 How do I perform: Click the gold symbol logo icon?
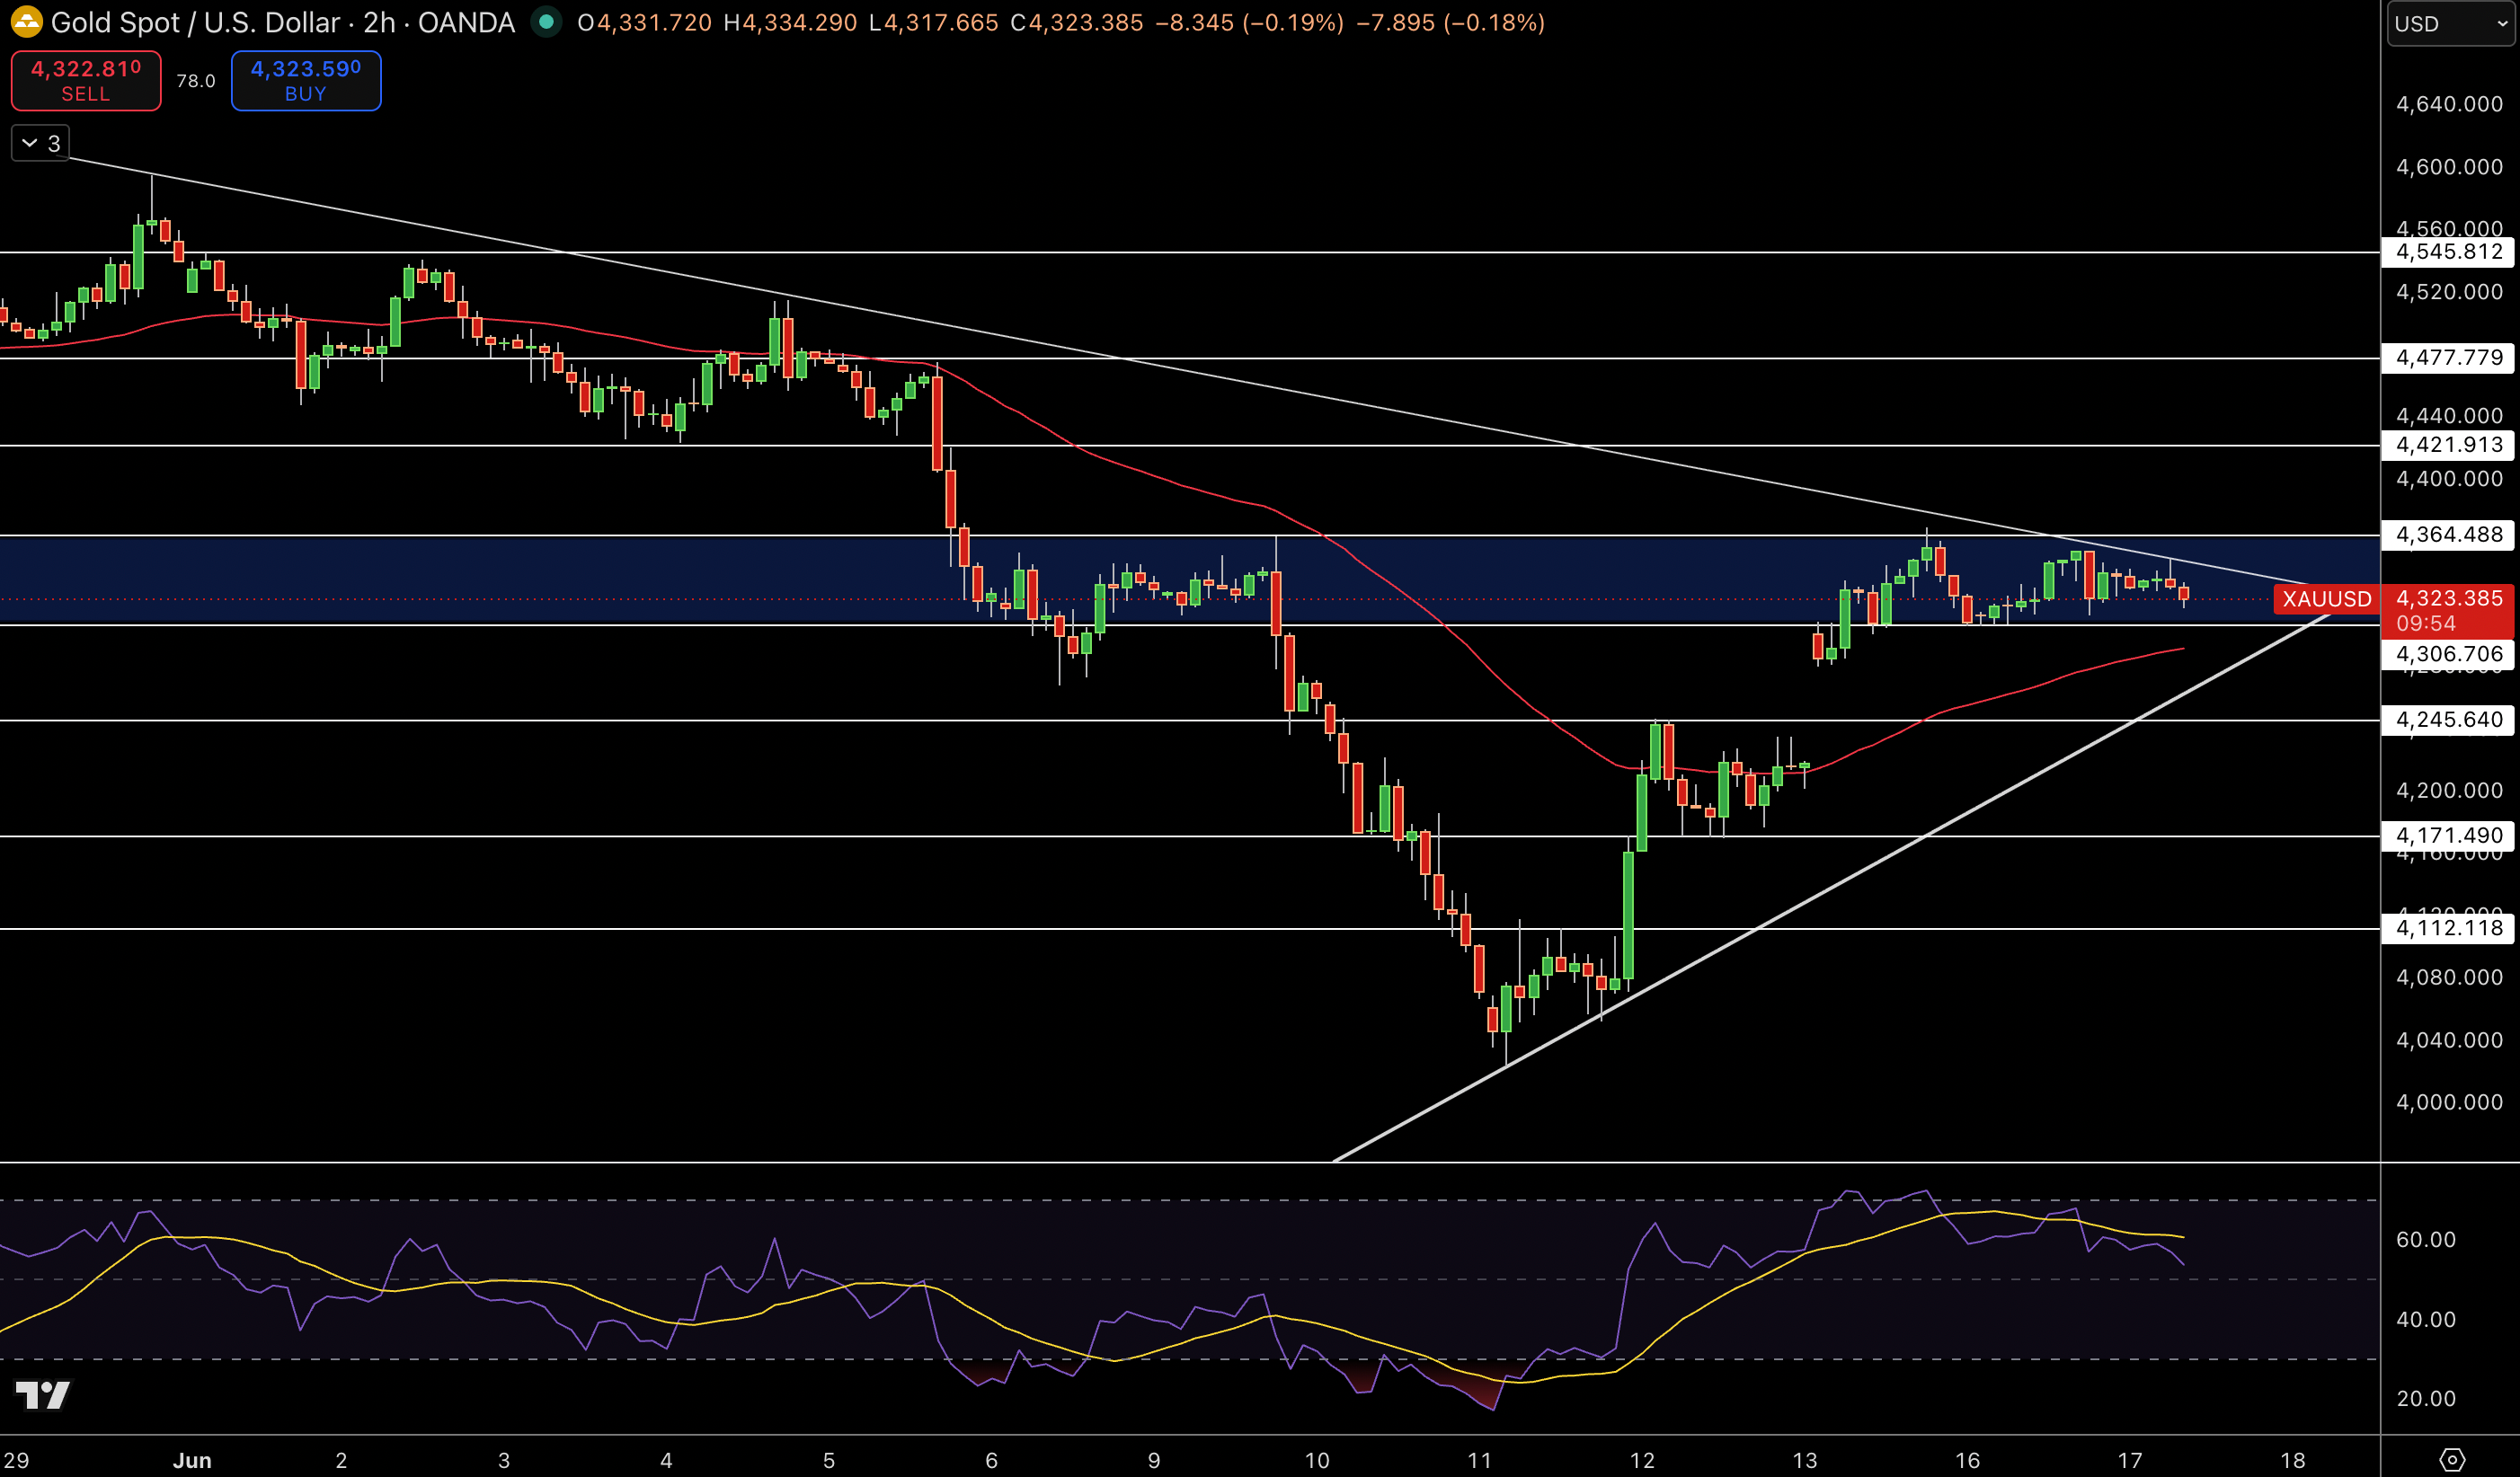26,22
